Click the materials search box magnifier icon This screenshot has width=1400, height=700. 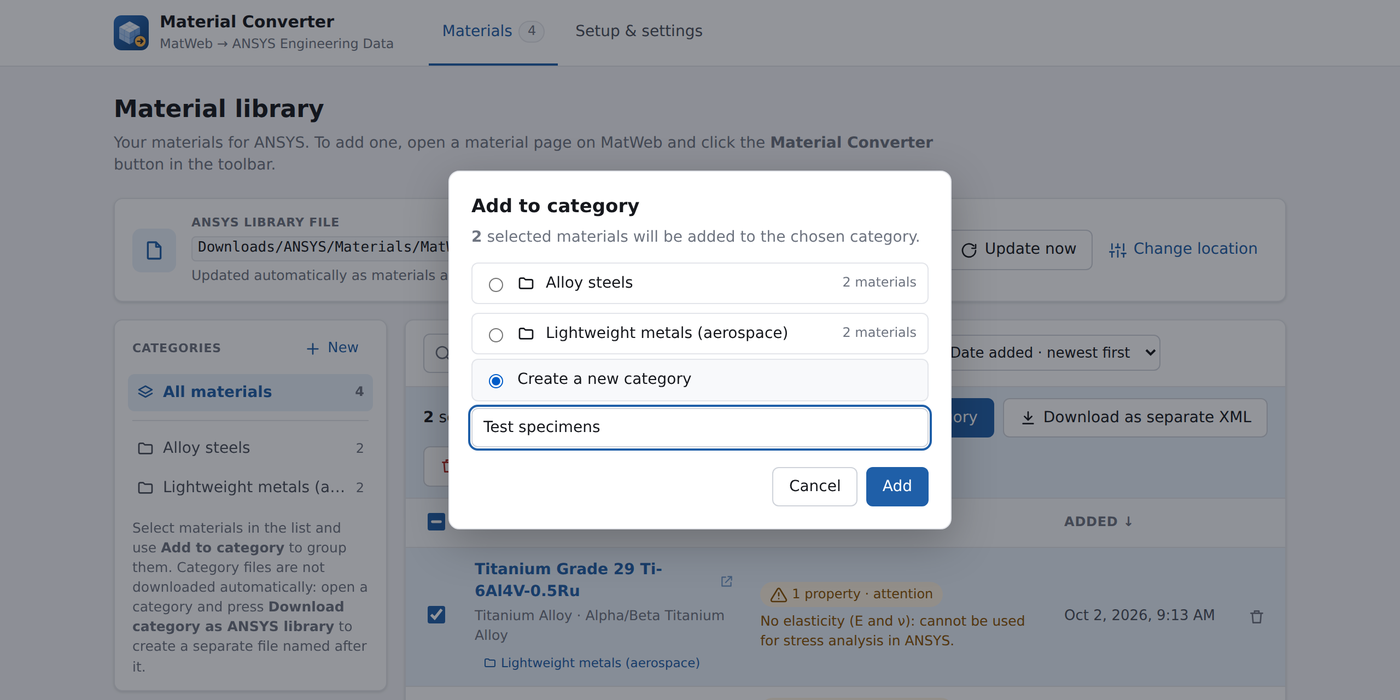442,353
